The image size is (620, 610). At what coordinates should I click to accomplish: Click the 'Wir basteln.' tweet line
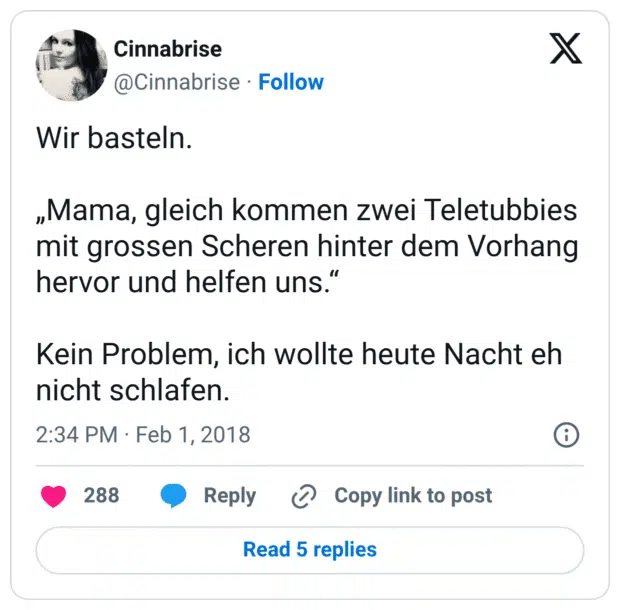pos(114,138)
